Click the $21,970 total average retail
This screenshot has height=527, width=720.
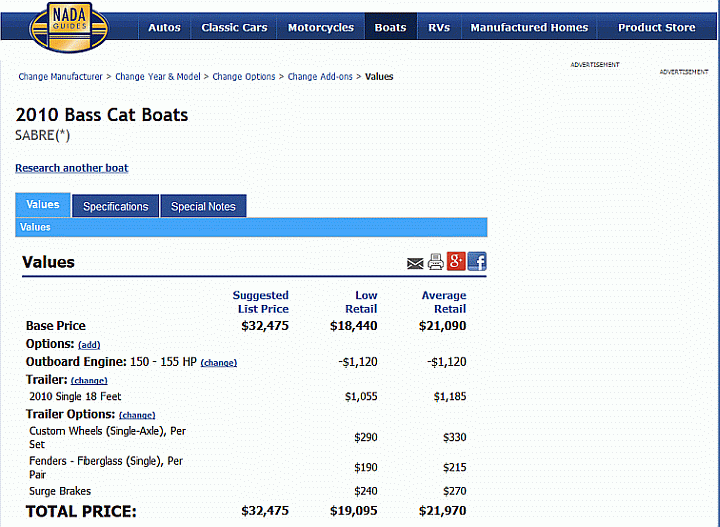click(442, 511)
